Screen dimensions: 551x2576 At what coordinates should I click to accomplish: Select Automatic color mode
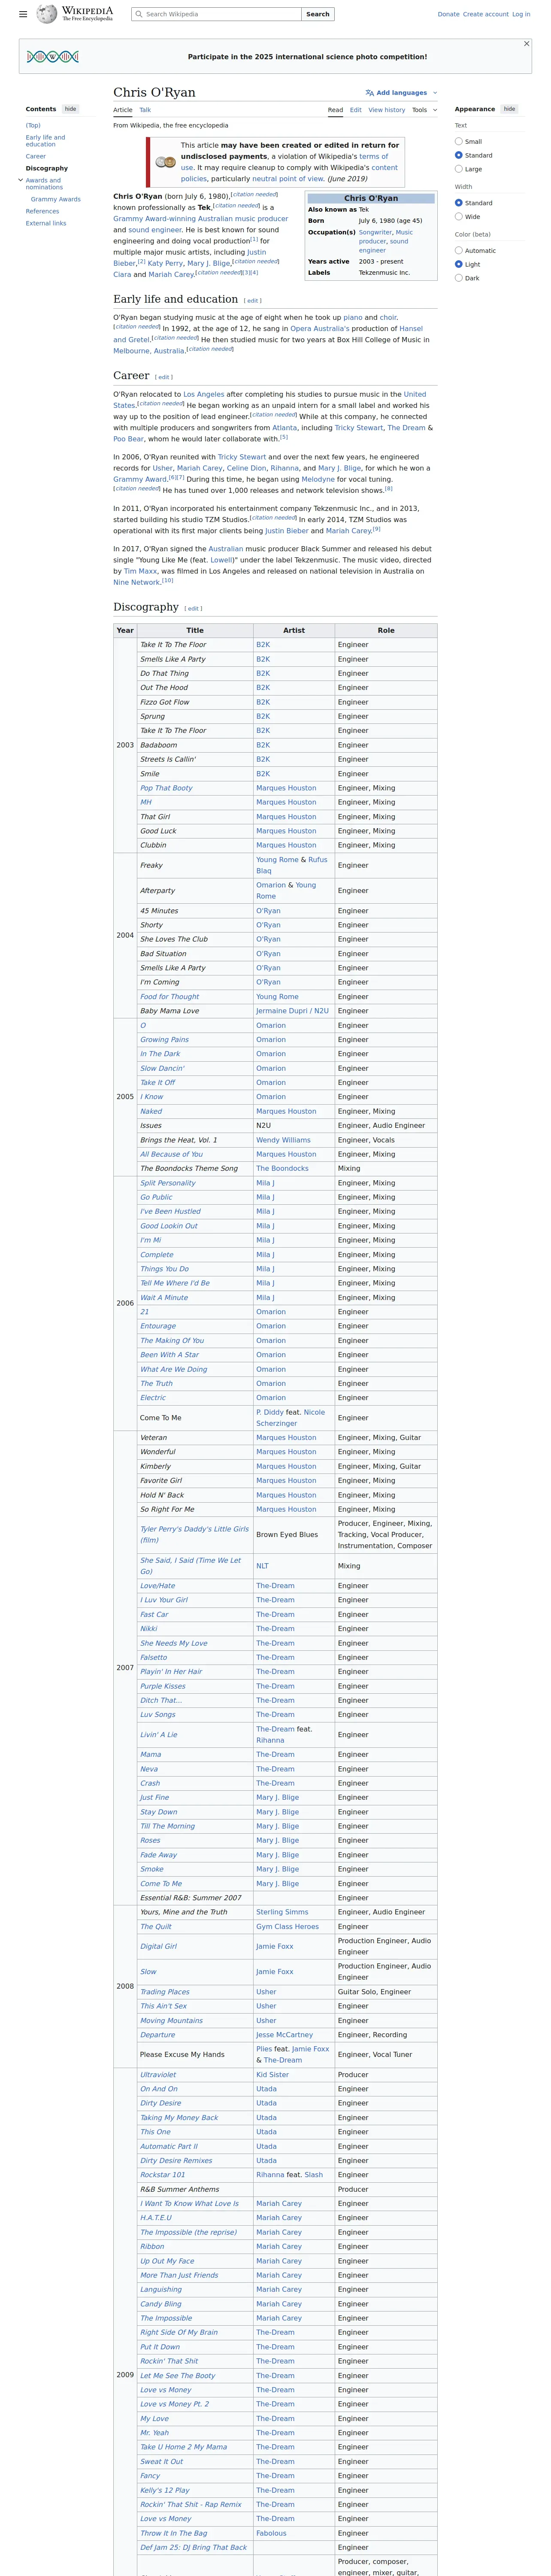[x=459, y=251]
